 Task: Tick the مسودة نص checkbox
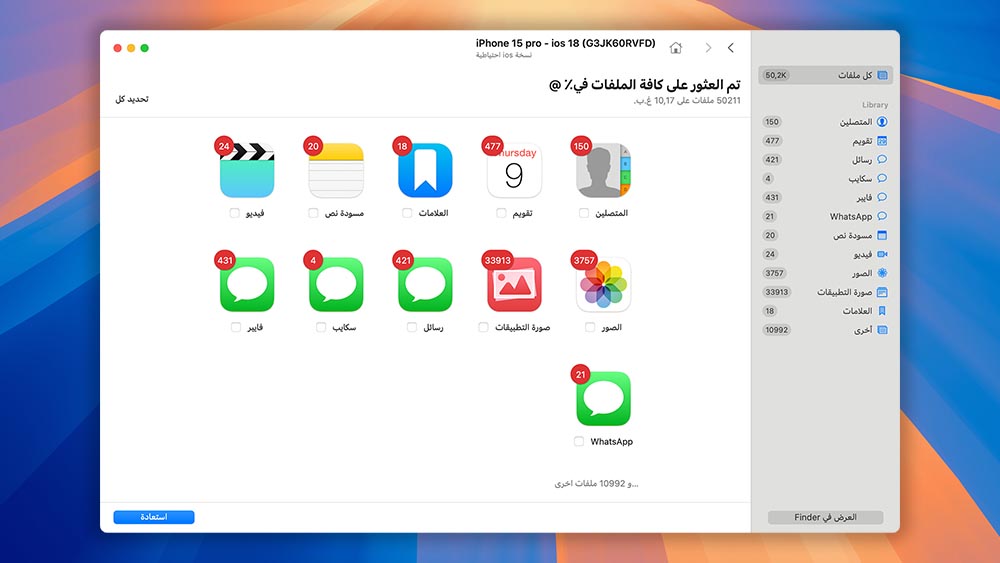pyautogui.click(x=313, y=213)
